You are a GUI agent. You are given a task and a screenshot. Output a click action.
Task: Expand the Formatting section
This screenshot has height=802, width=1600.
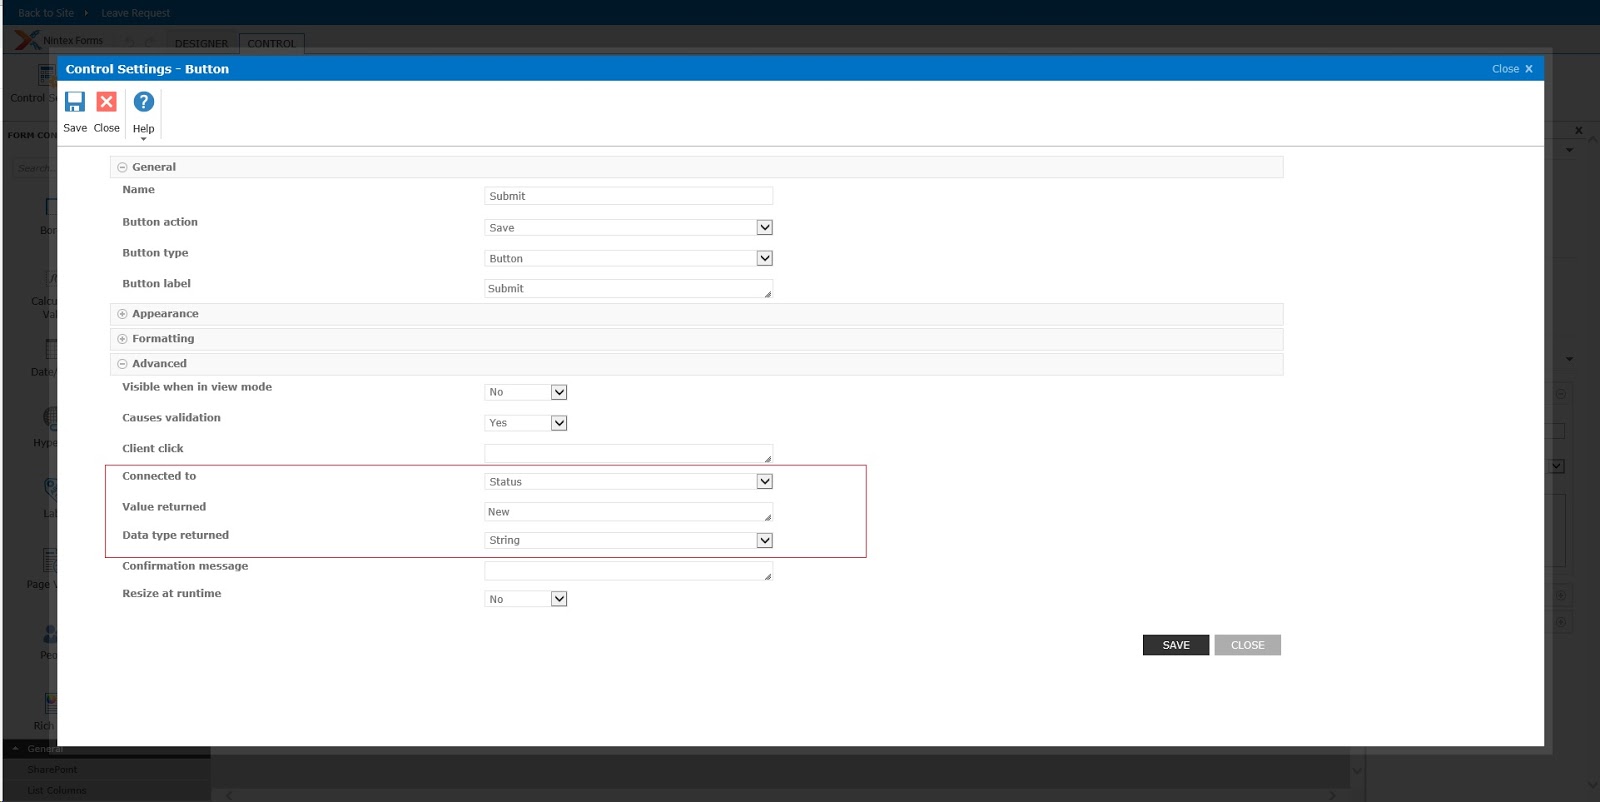(x=122, y=339)
